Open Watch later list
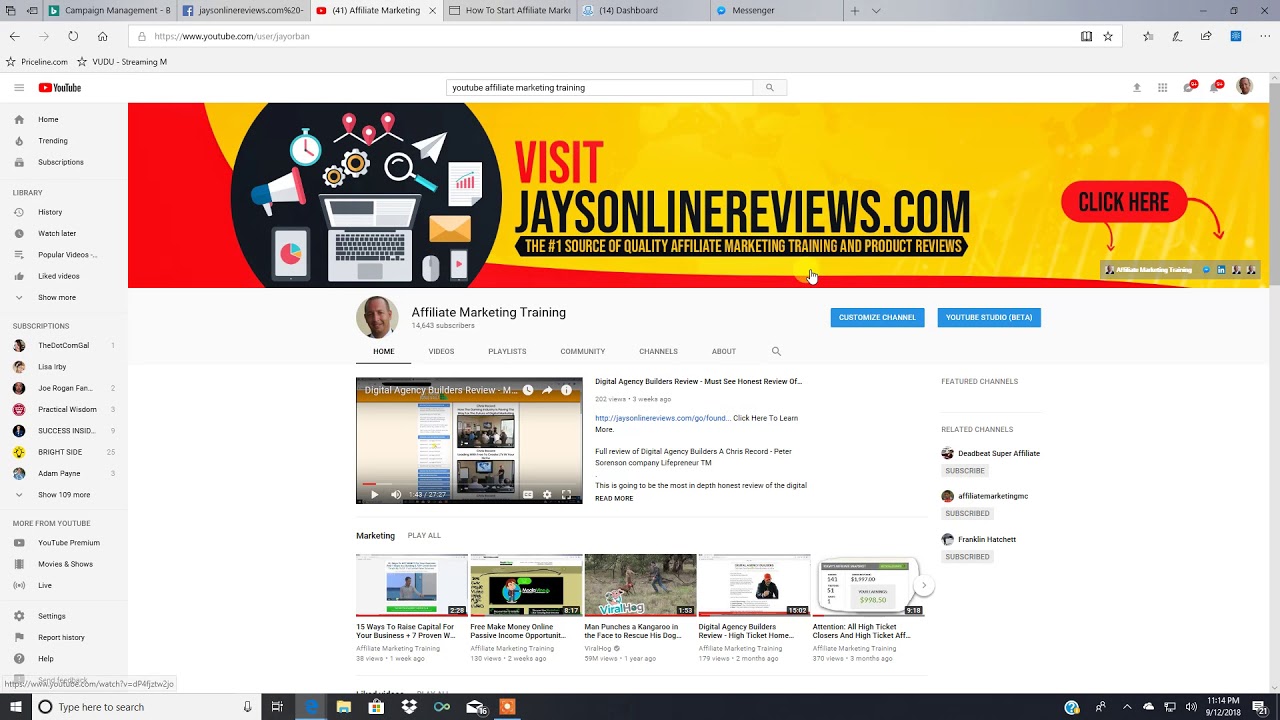The width and height of the screenshot is (1280, 720). coord(64,233)
